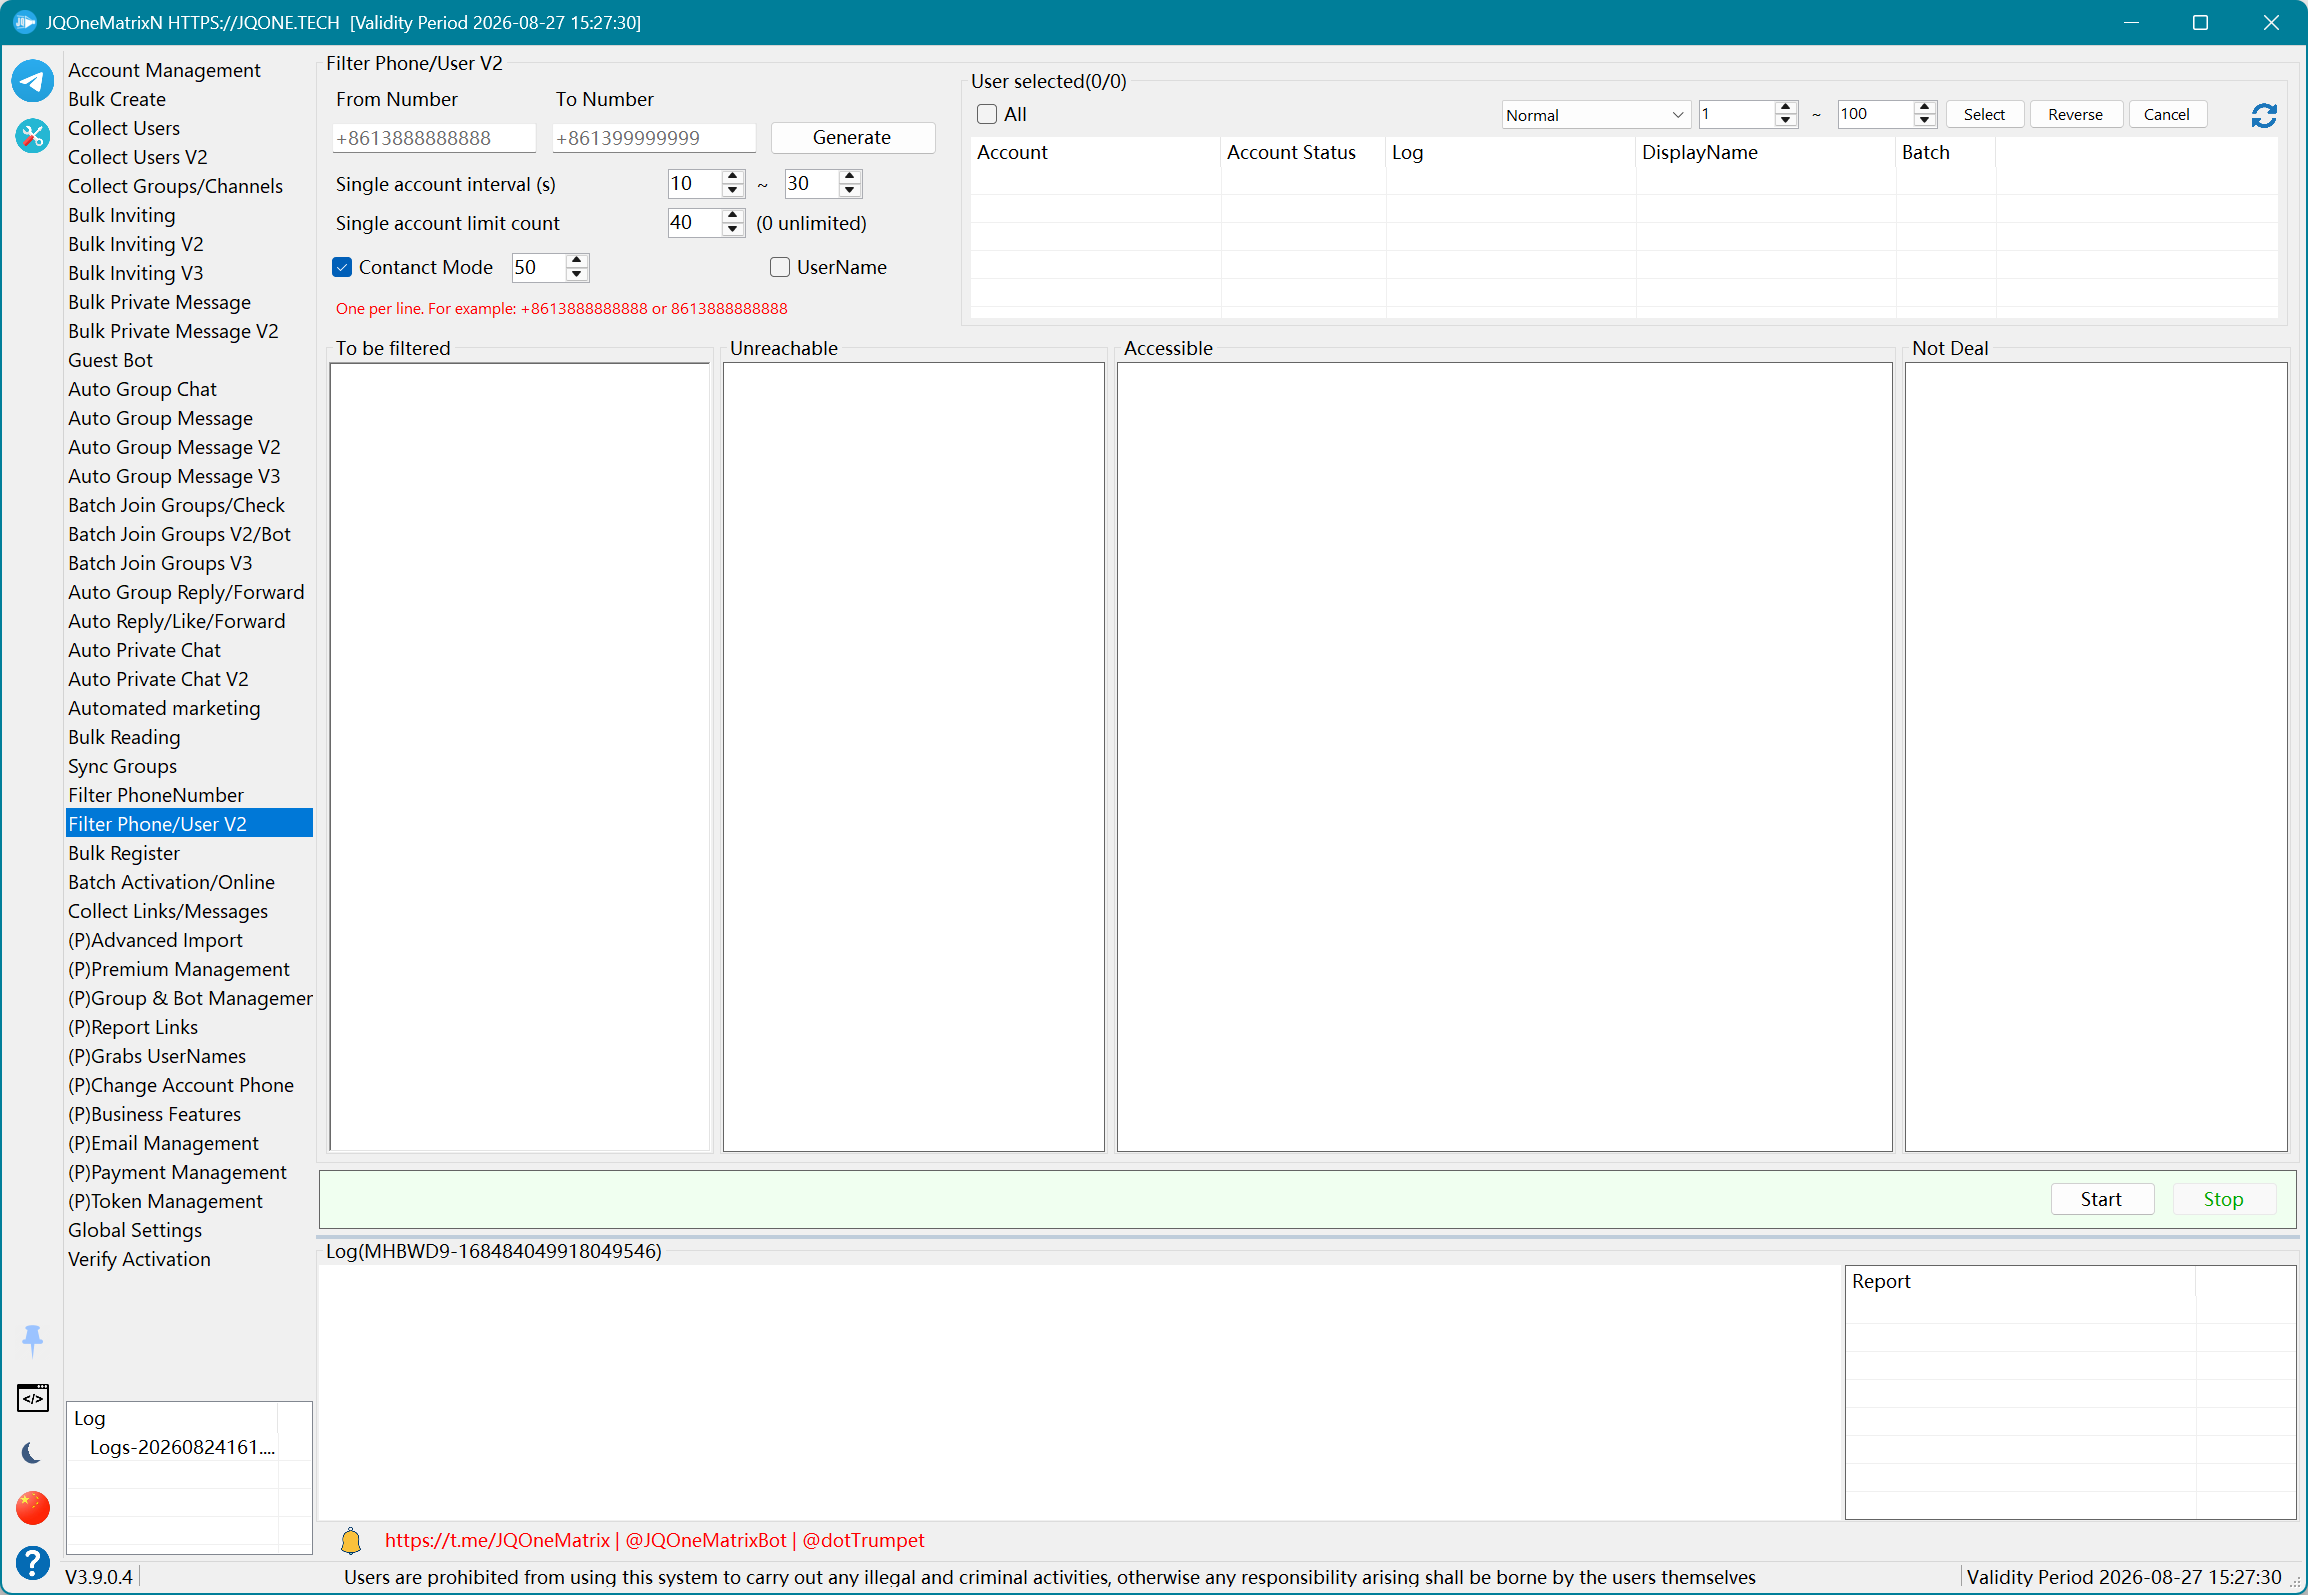
Task: Toggle dark mode with the moon icon
Action: (x=32, y=1452)
